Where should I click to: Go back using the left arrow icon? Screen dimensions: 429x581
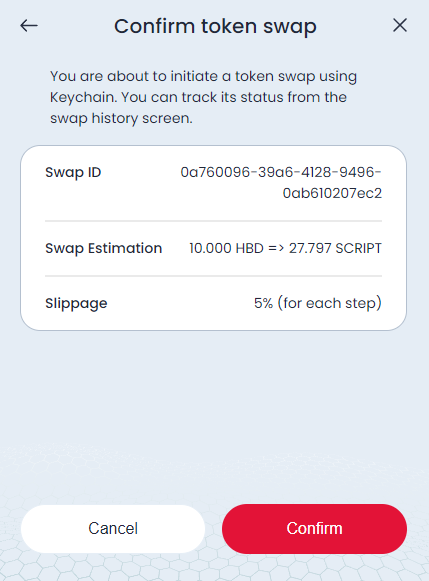click(x=29, y=26)
